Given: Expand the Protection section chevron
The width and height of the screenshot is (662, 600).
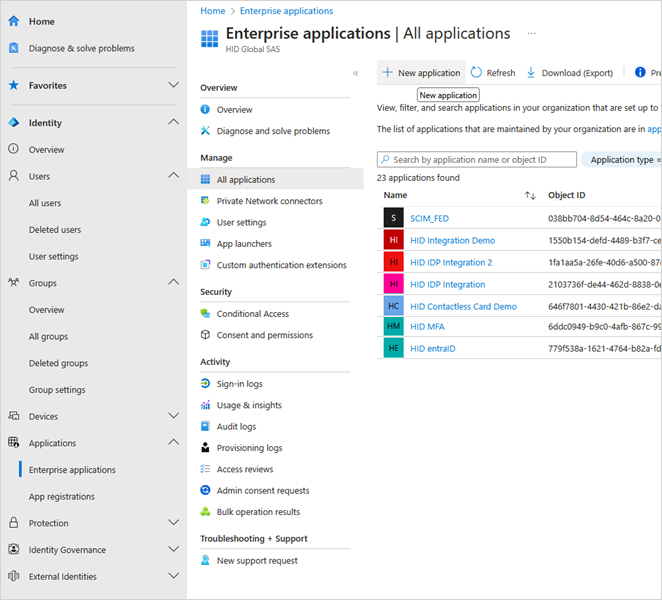Looking at the screenshot, I should 174,522.
